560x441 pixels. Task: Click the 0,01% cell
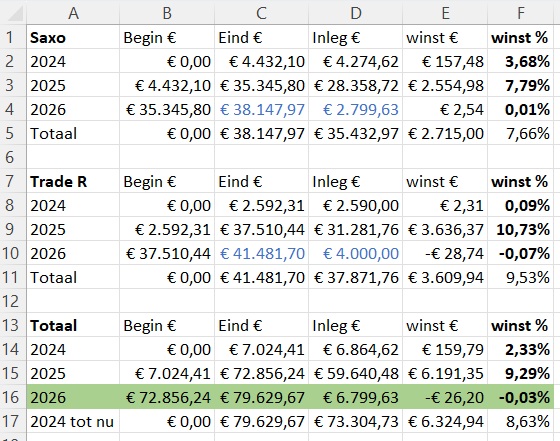521,109
